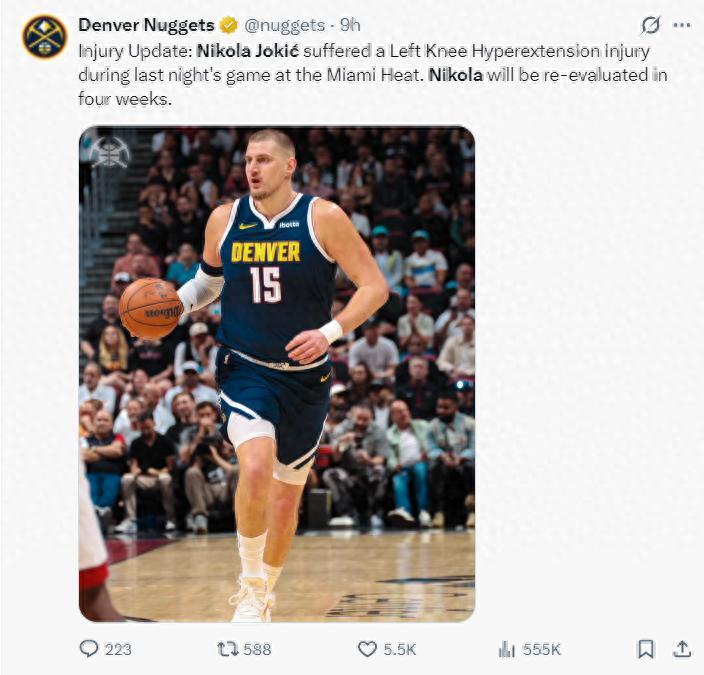Viewport: 704px width, 675px height.
Task: Click the 223 replies count
Action: click(x=118, y=649)
